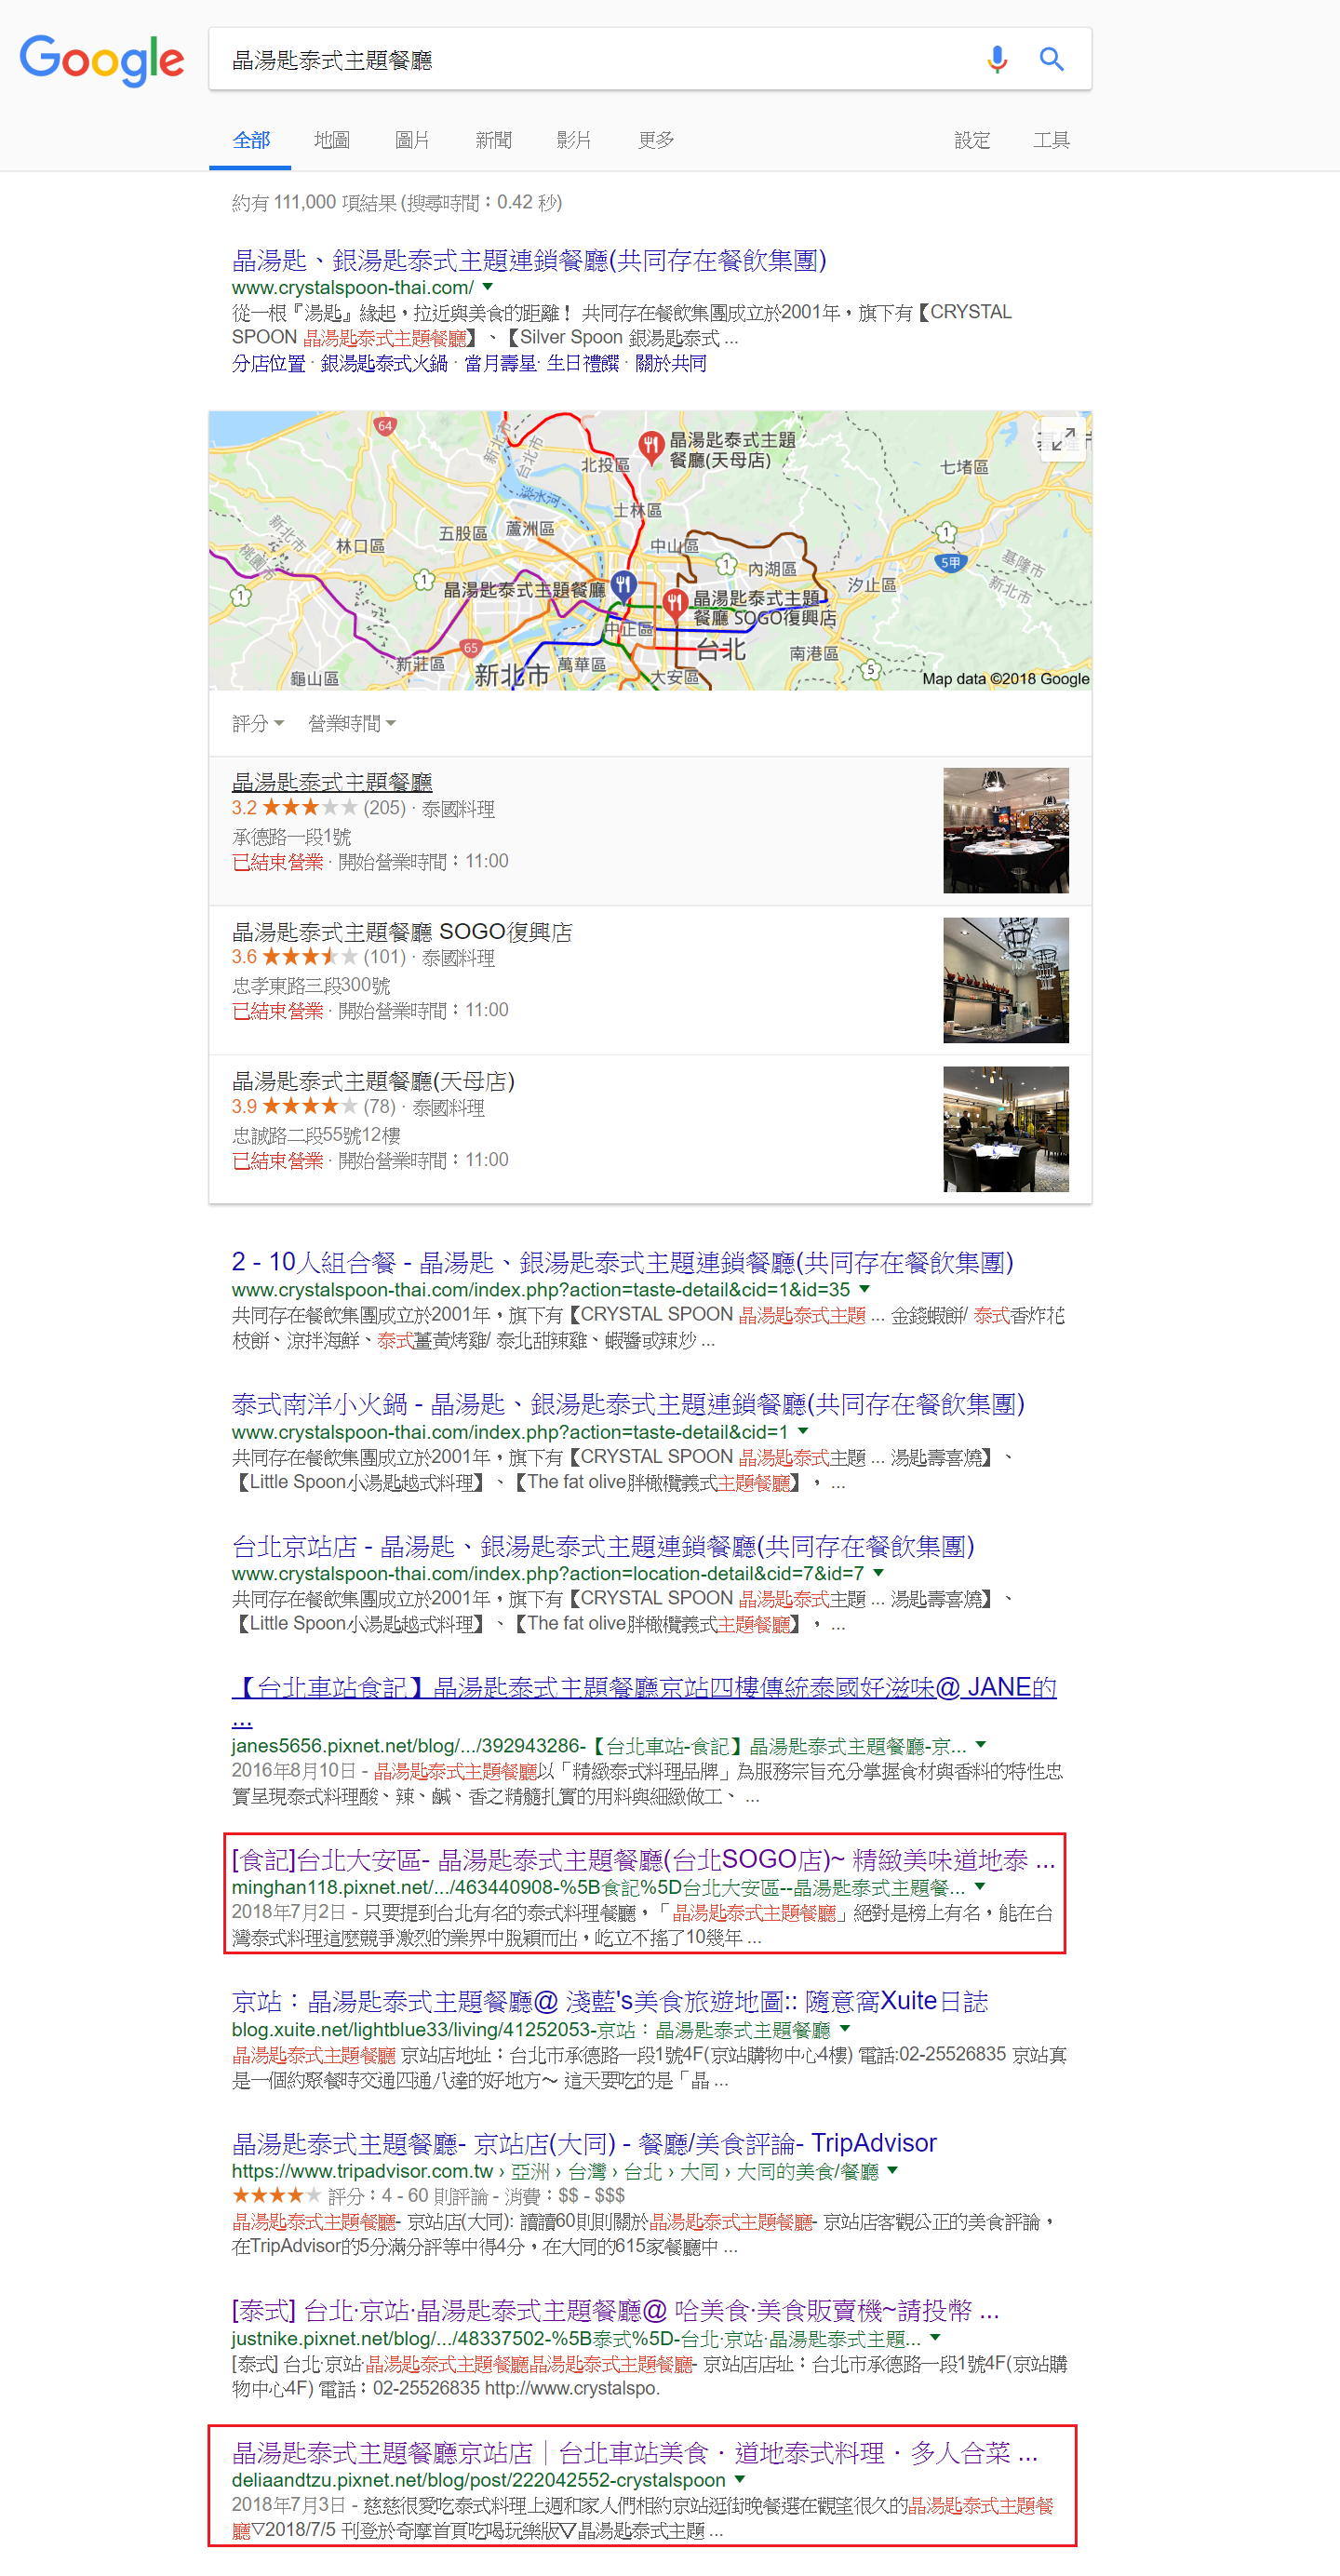
Task: Open result 泰式南洋小火鍋
Action: [x=628, y=1405]
